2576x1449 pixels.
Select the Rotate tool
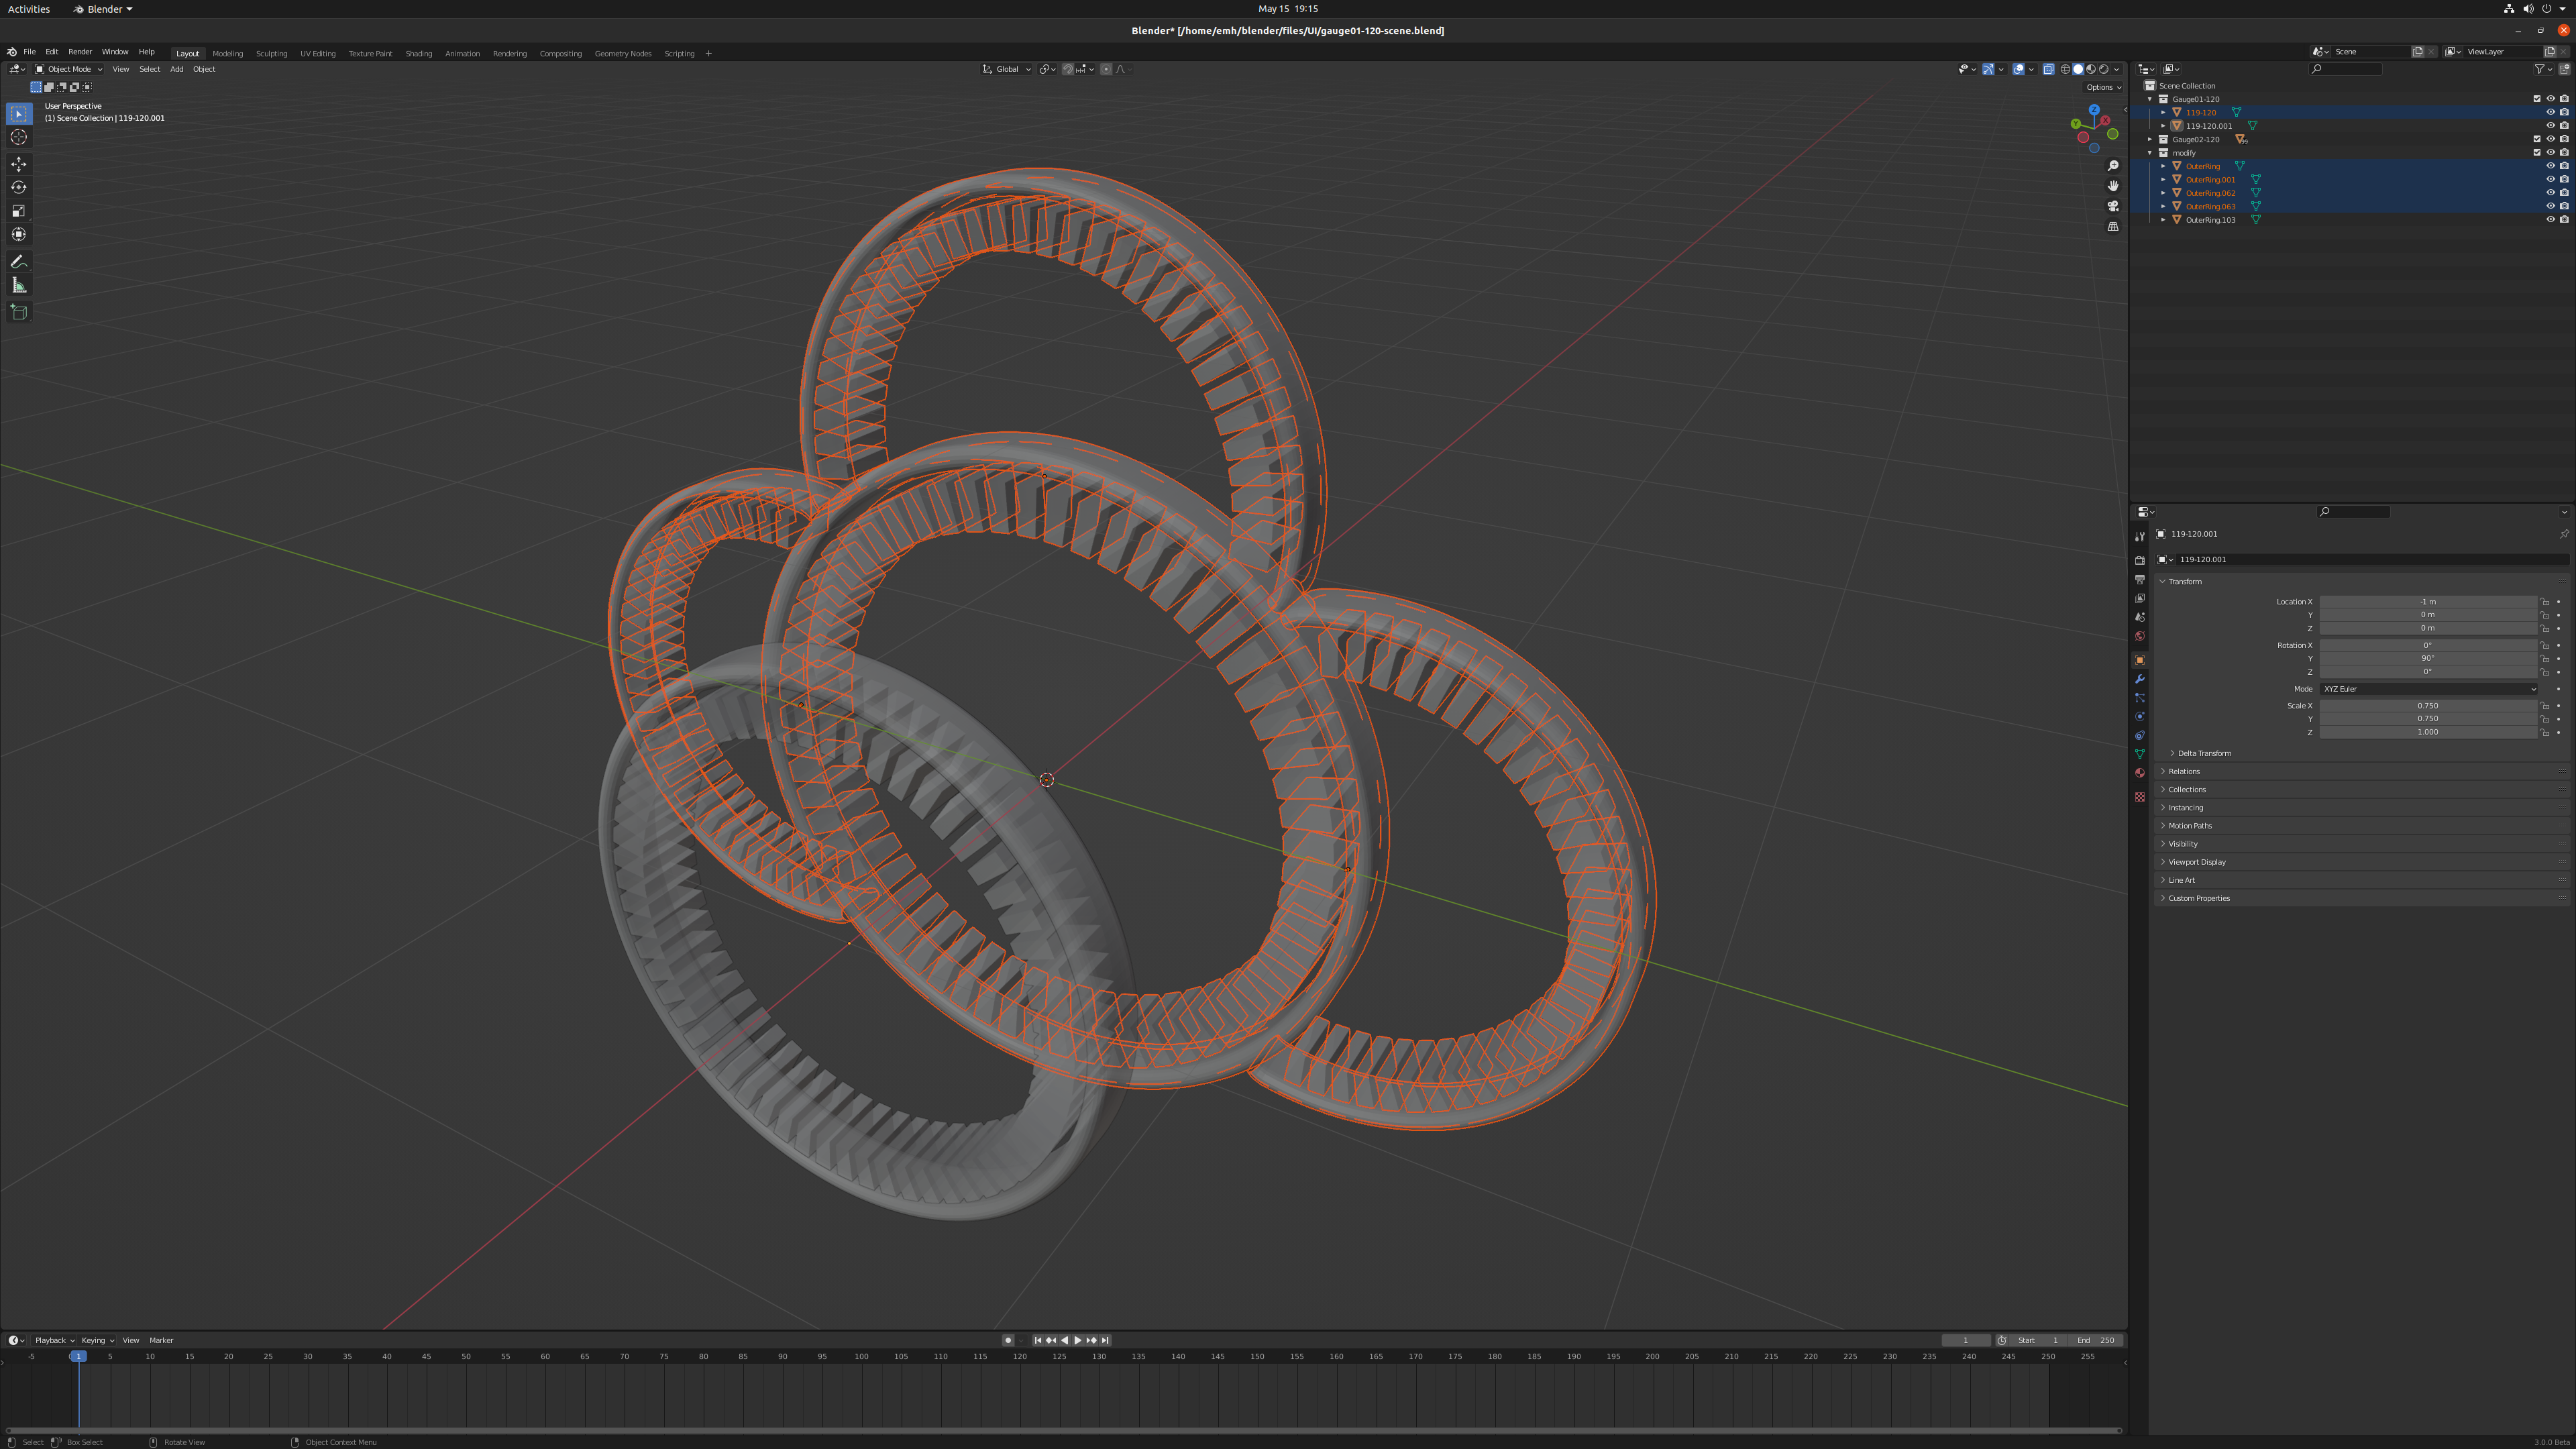18,187
